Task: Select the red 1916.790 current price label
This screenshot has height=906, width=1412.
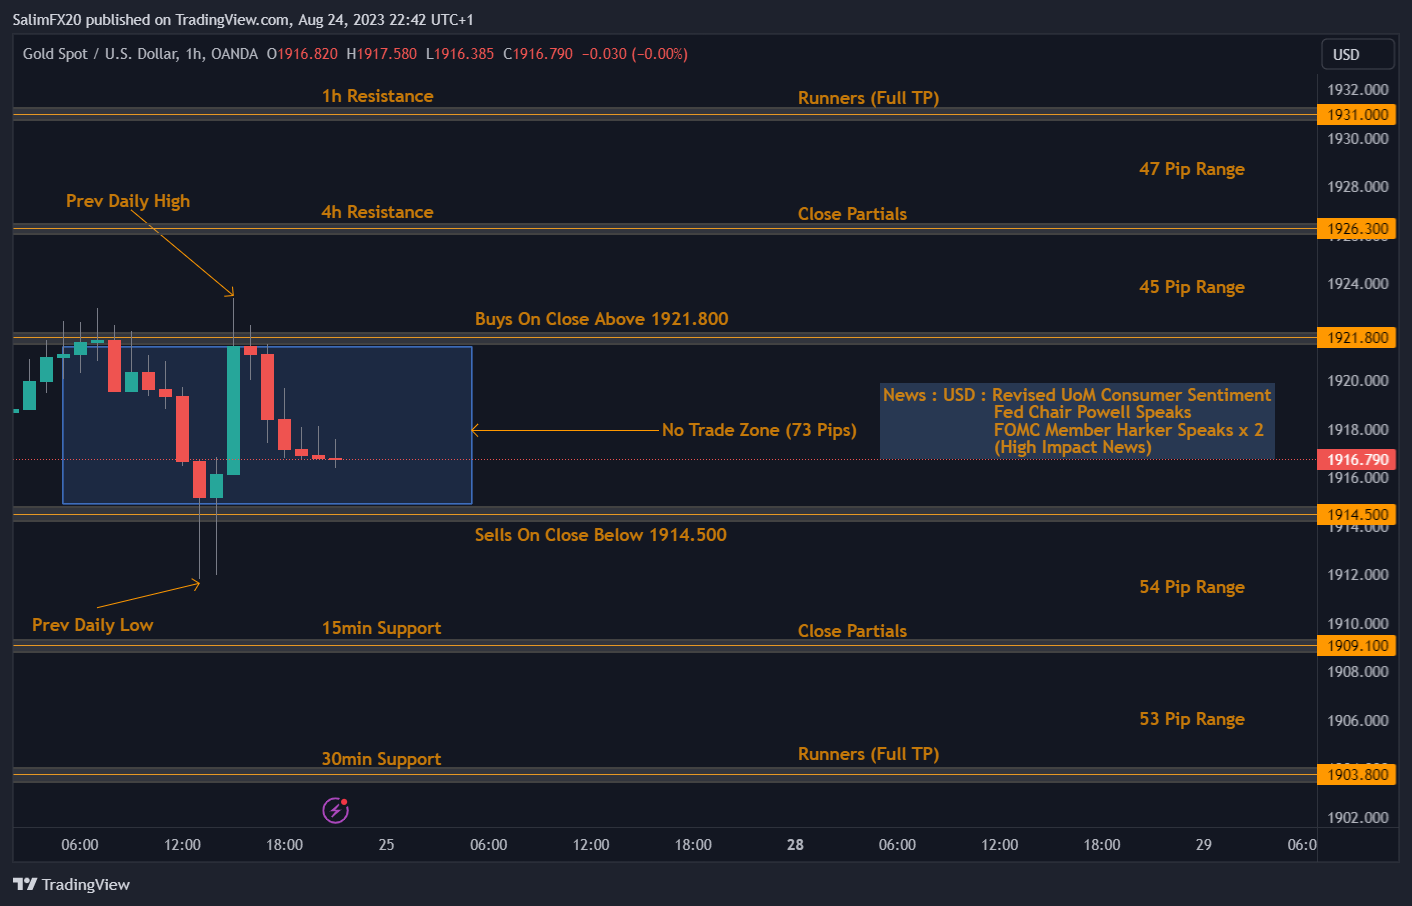Action: [1357, 459]
